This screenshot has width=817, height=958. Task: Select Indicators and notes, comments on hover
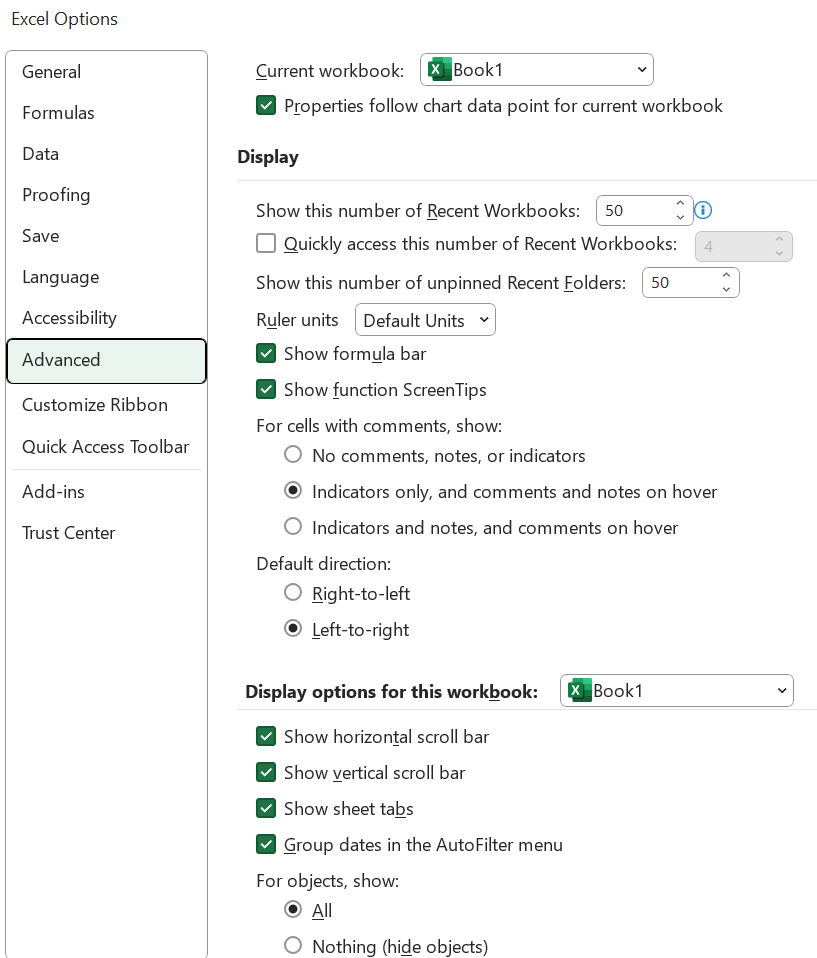click(293, 527)
